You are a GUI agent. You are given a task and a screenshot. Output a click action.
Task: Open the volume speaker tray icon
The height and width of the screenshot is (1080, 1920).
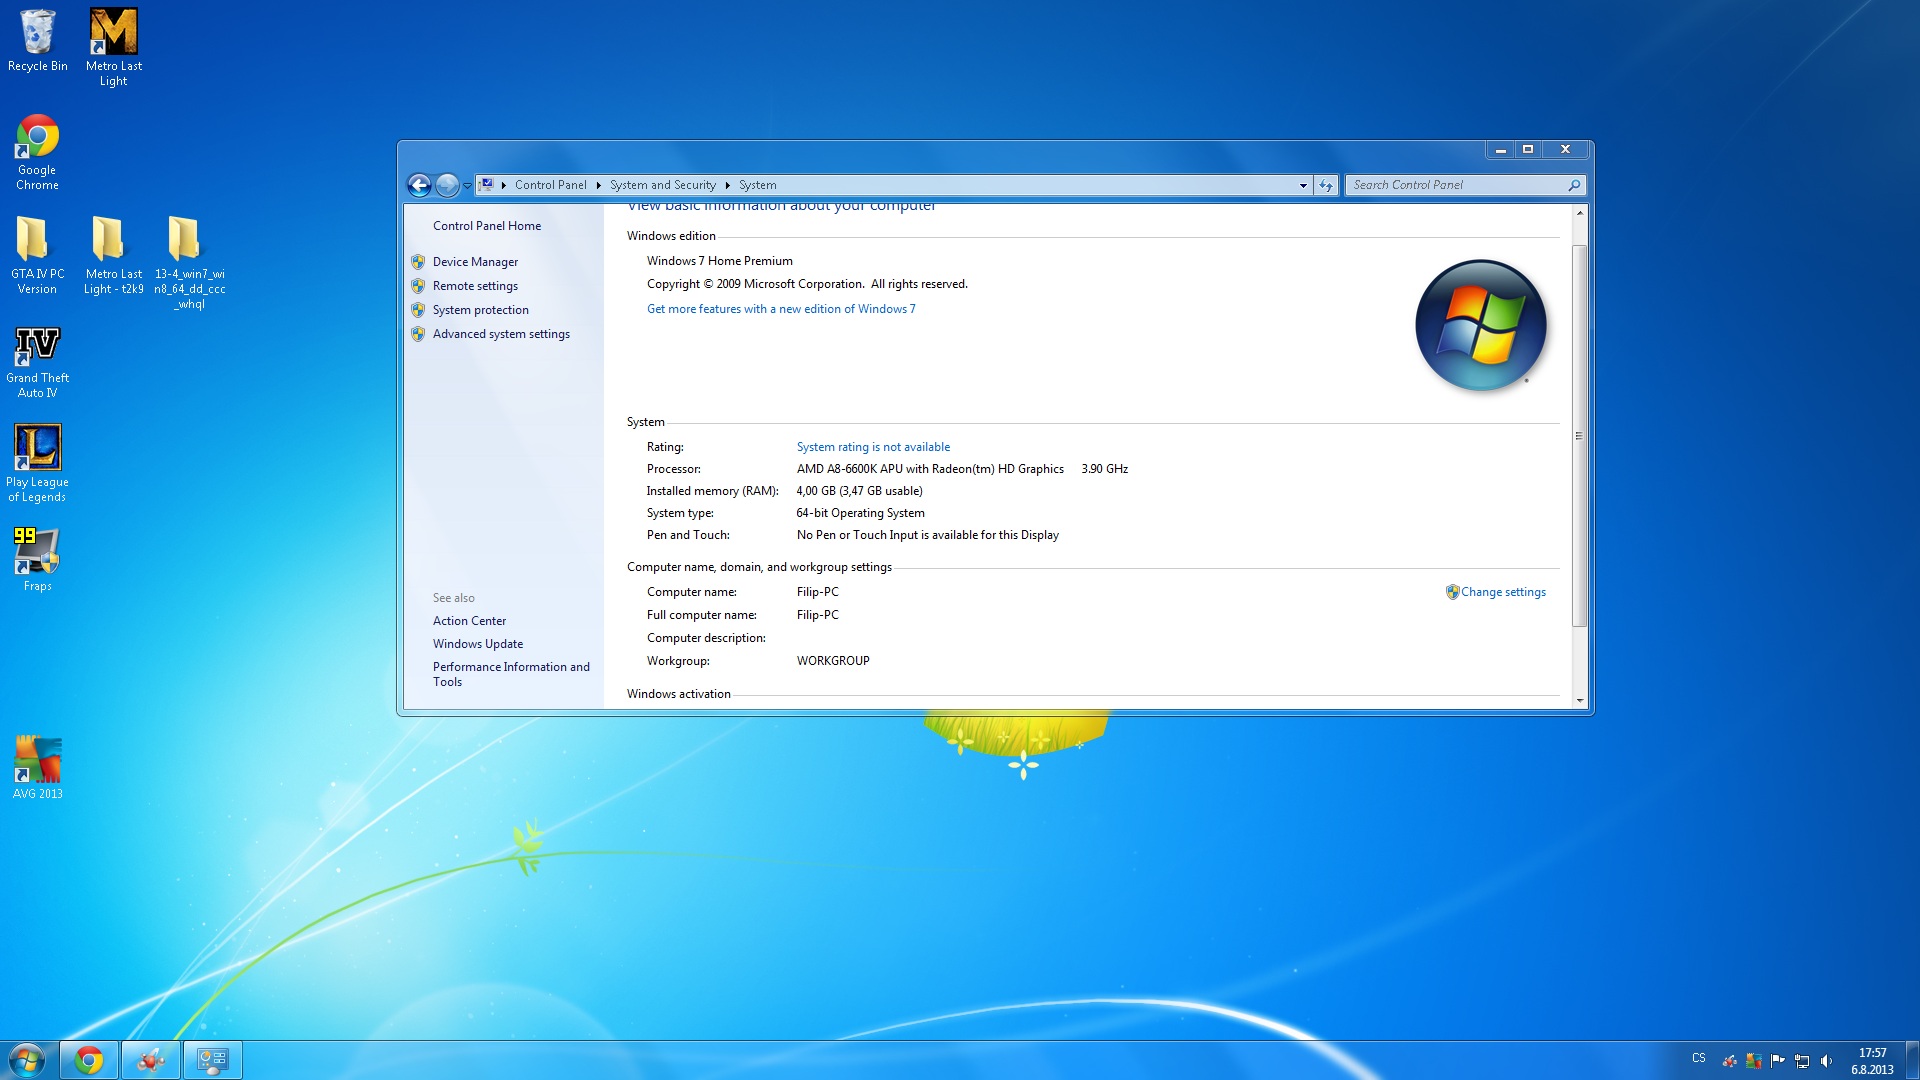1826,1061
